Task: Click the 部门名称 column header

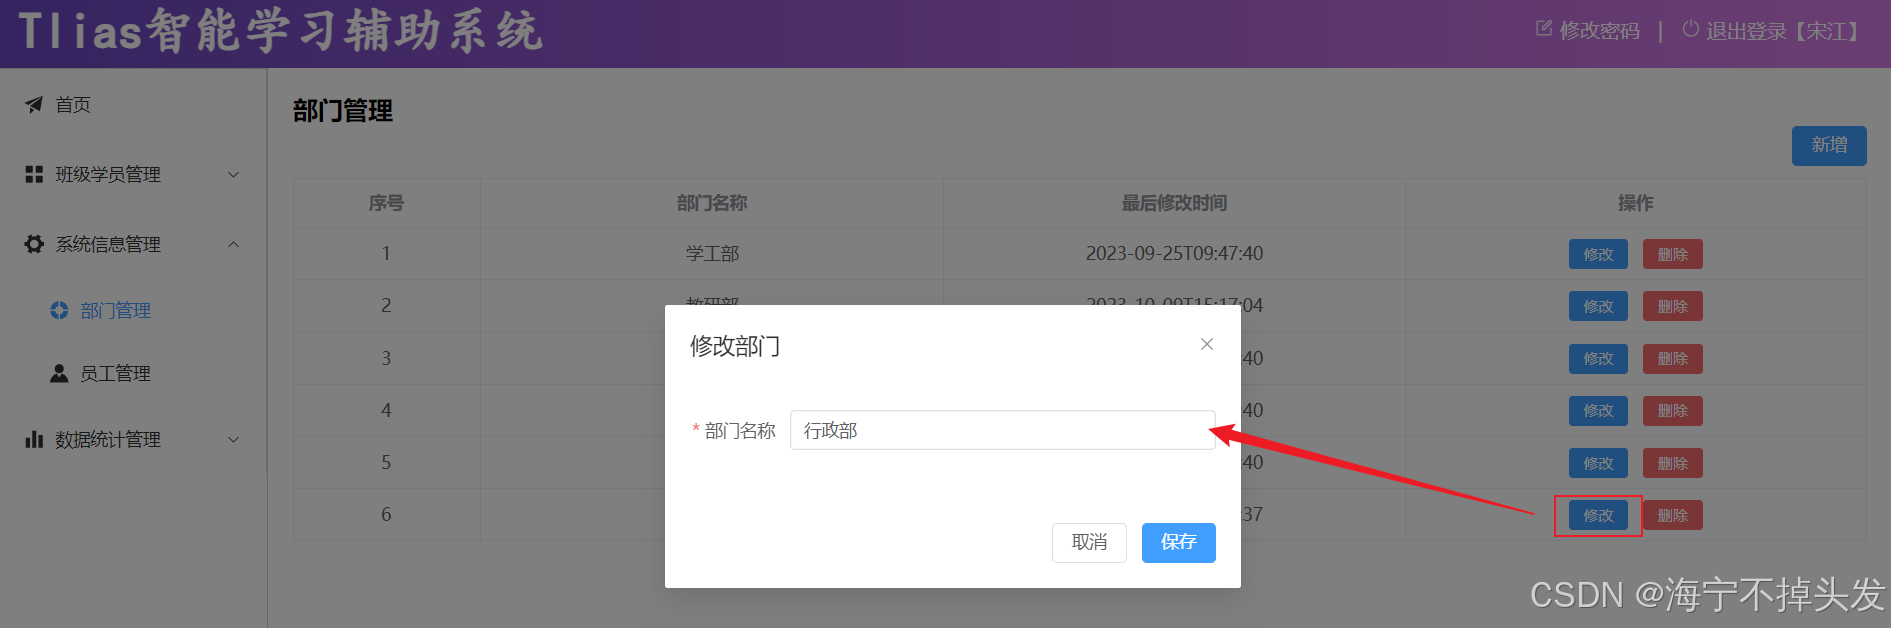Action: coord(712,203)
